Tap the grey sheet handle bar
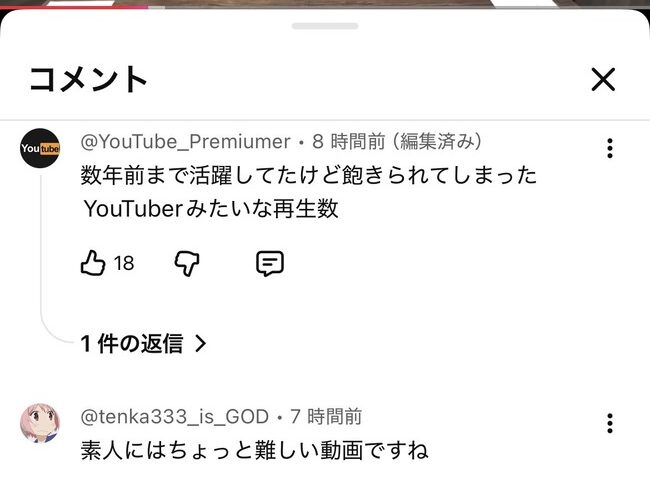The height and width of the screenshot is (480, 650). (325, 26)
